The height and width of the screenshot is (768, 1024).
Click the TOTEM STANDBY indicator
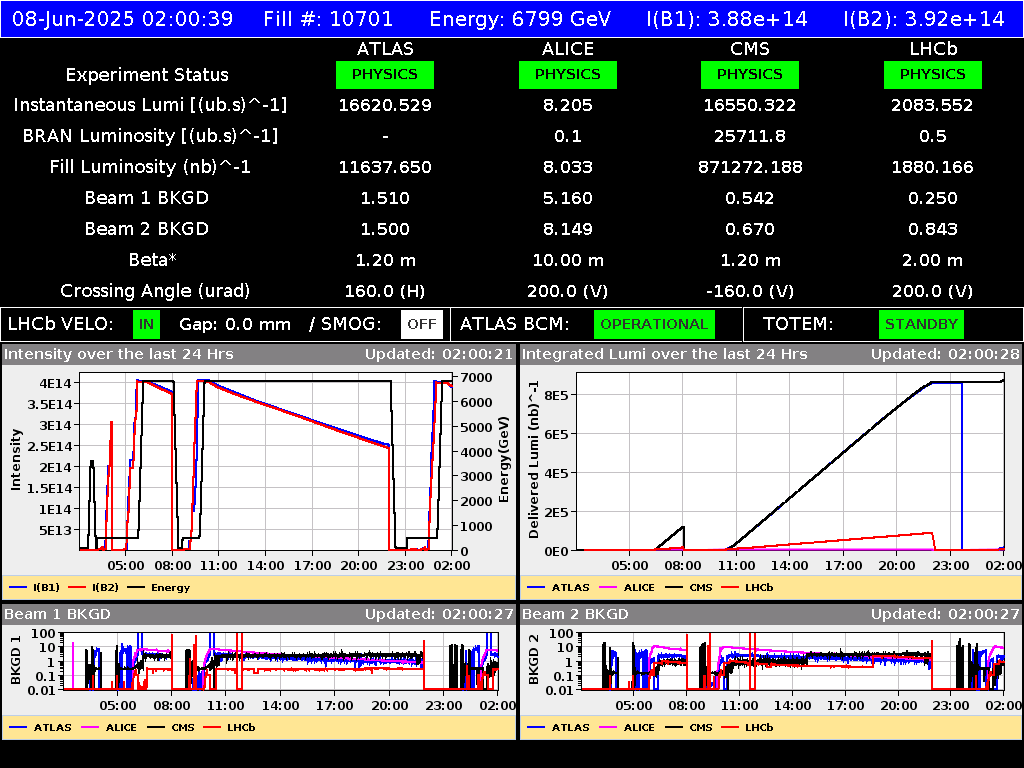[921, 325]
